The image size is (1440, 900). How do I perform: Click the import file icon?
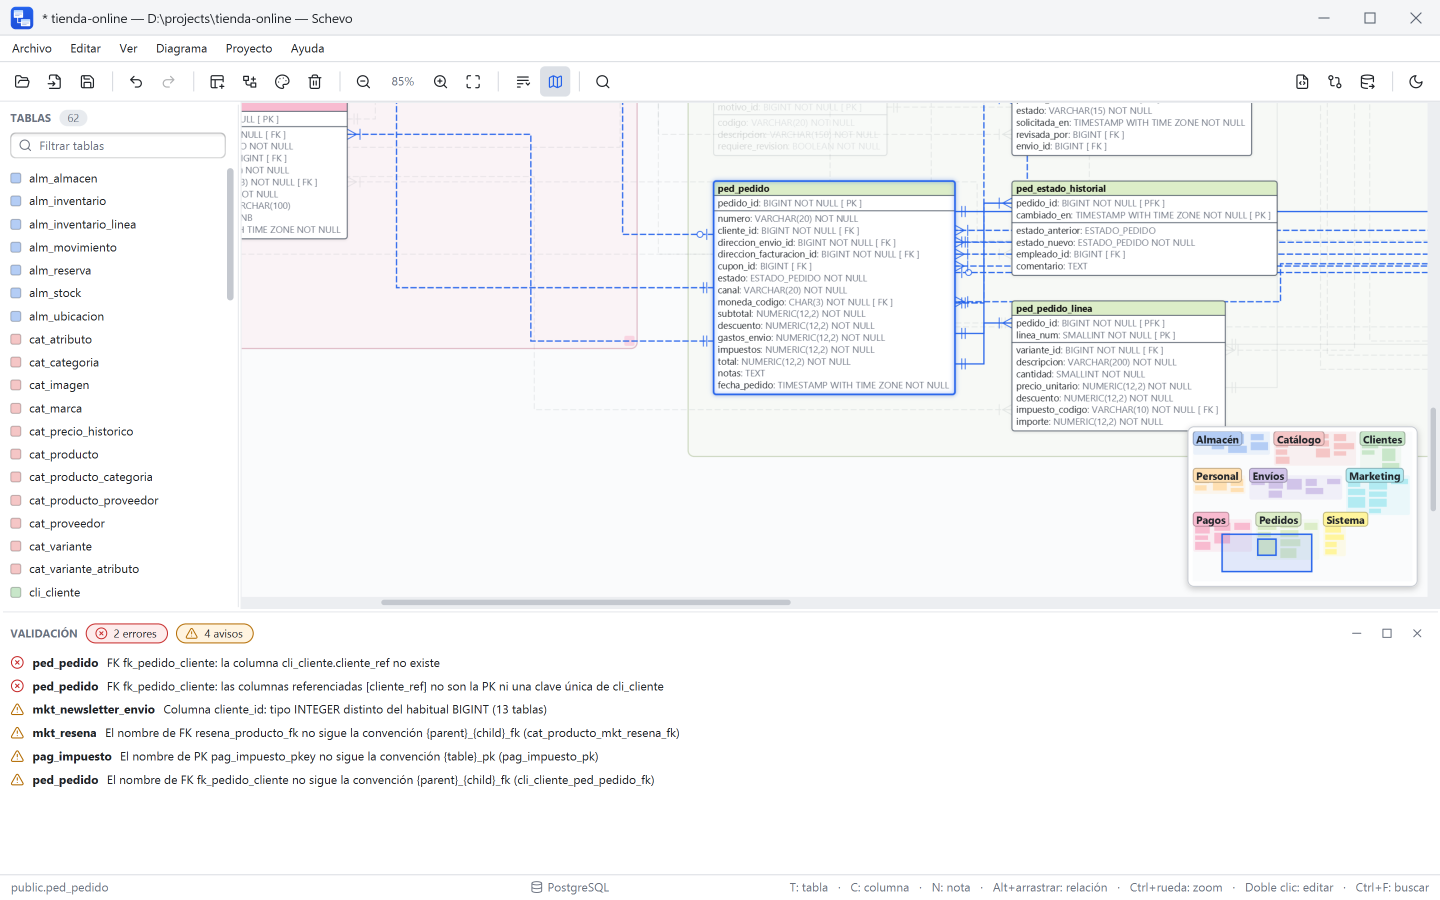tap(55, 82)
